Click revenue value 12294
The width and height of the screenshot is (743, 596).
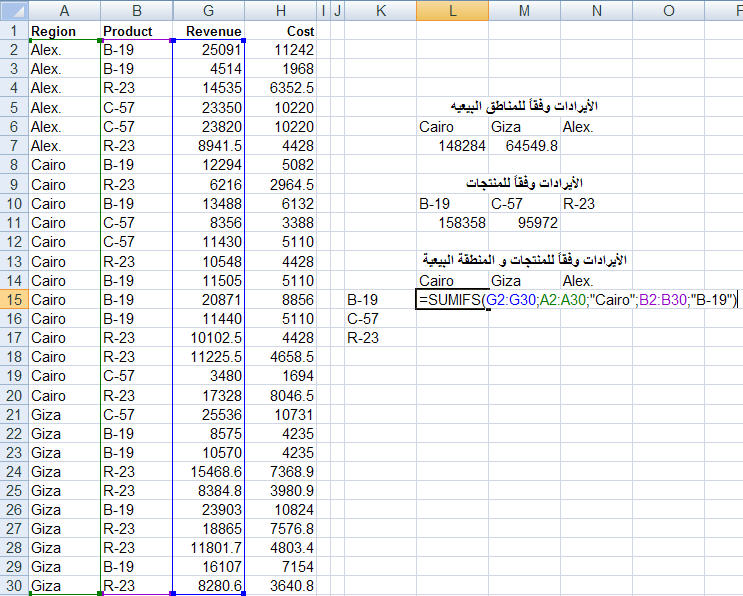point(221,165)
